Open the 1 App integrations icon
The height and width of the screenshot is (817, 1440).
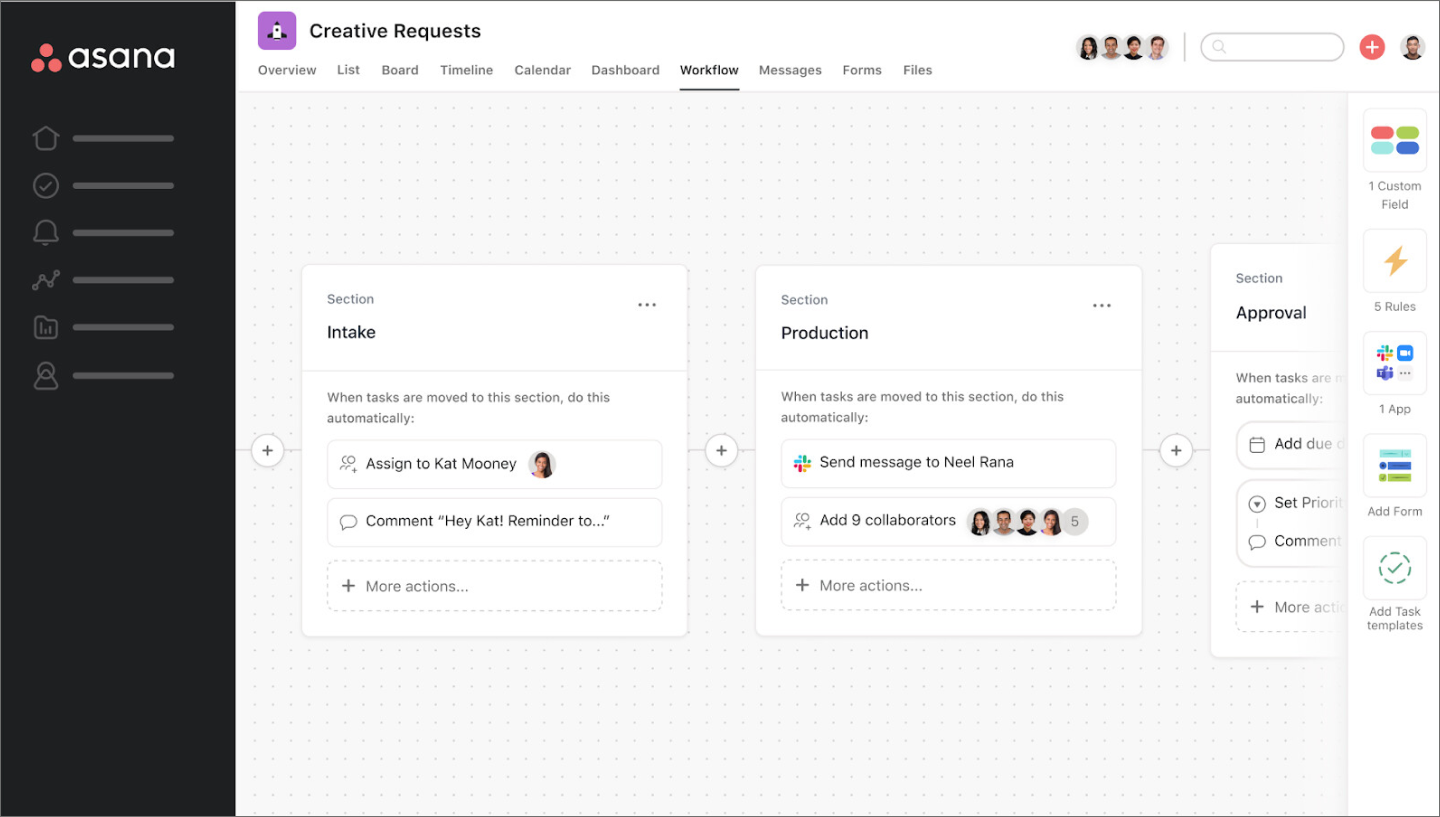point(1395,363)
